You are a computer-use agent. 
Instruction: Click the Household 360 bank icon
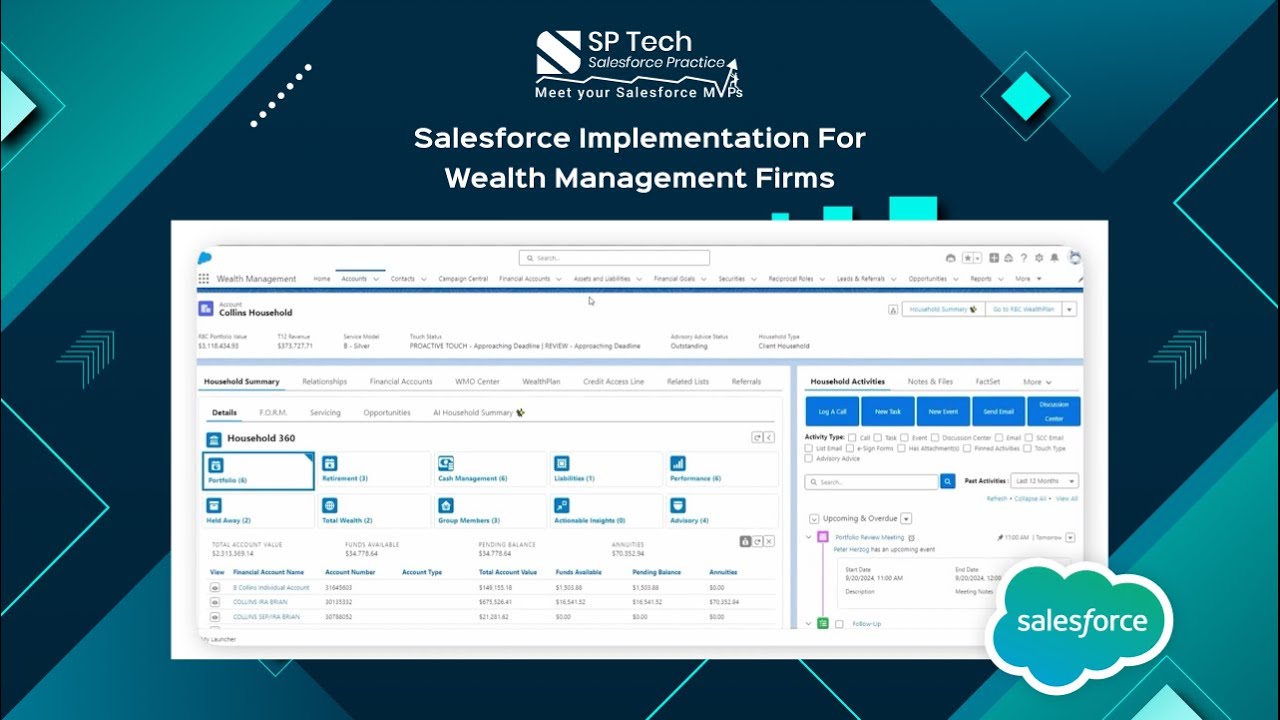[214, 439]
